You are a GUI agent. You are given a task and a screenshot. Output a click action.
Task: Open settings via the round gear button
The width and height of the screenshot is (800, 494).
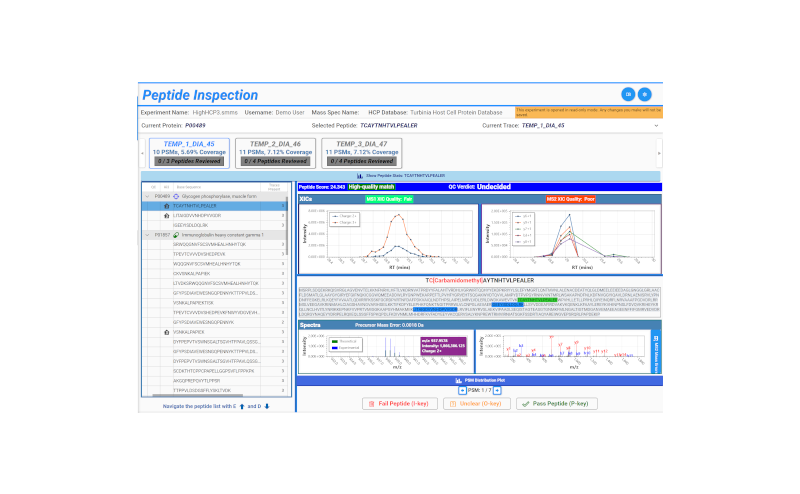pos(645,94)
